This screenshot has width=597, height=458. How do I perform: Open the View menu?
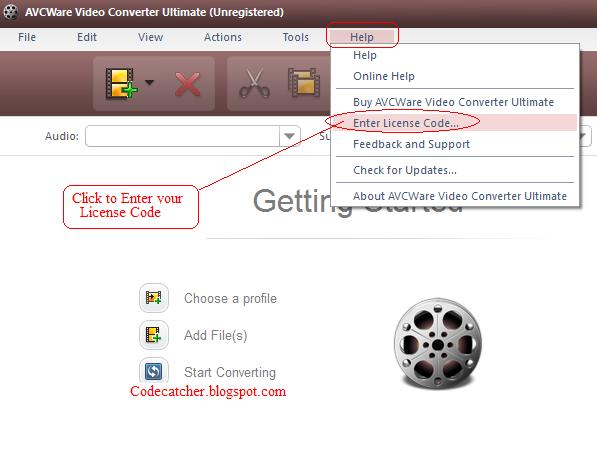click(x=150, y=37)
